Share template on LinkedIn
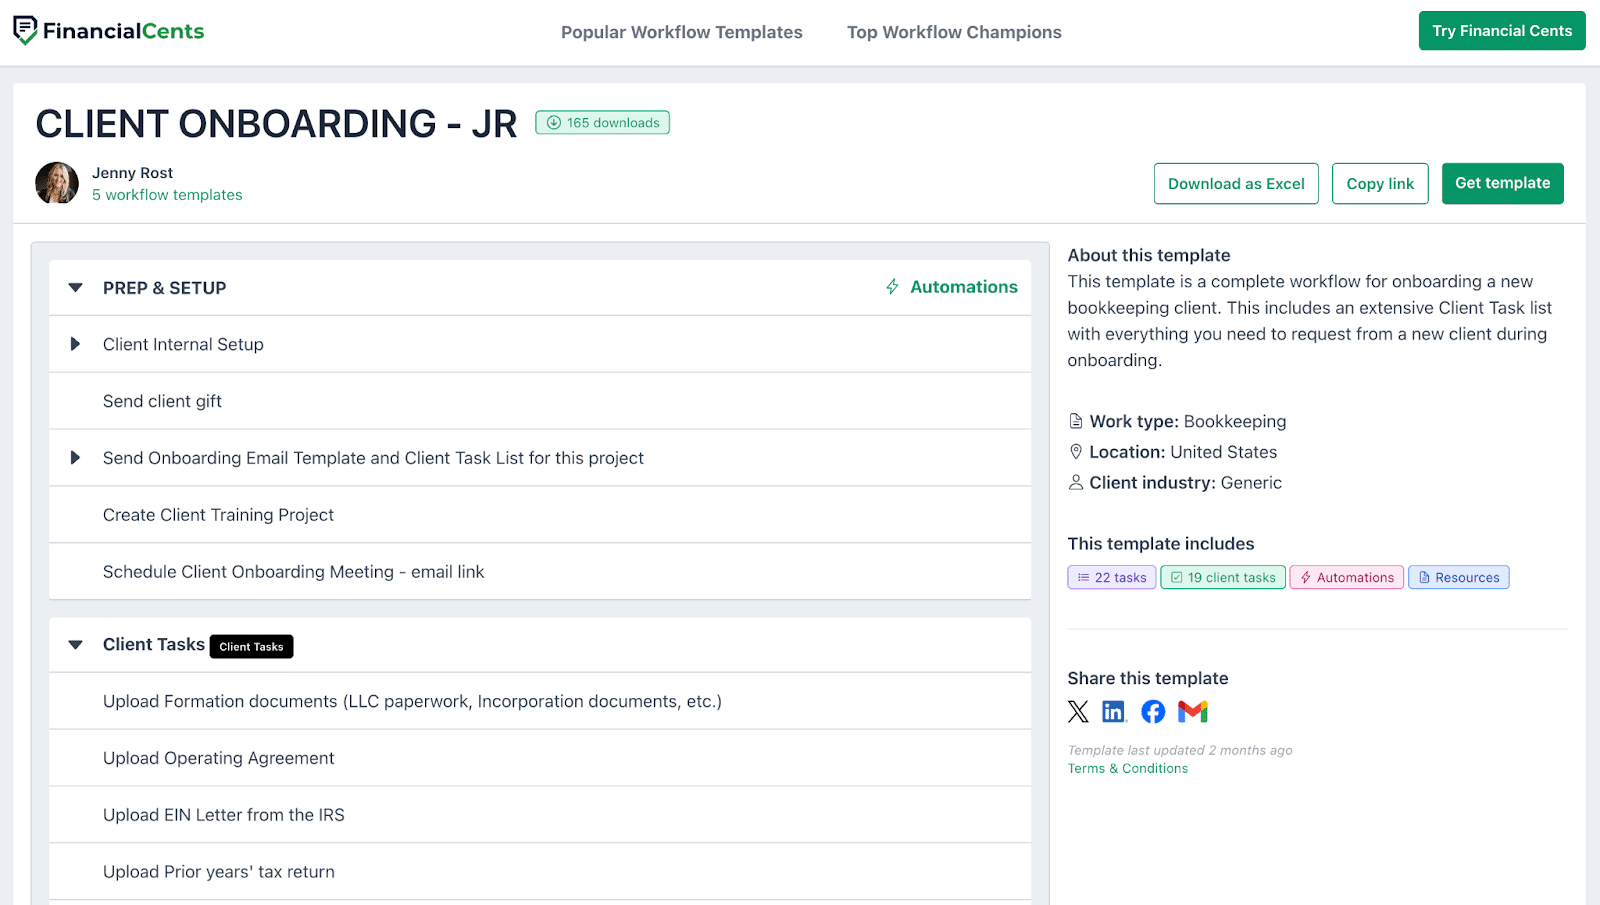 click(x=1114, y=712)
